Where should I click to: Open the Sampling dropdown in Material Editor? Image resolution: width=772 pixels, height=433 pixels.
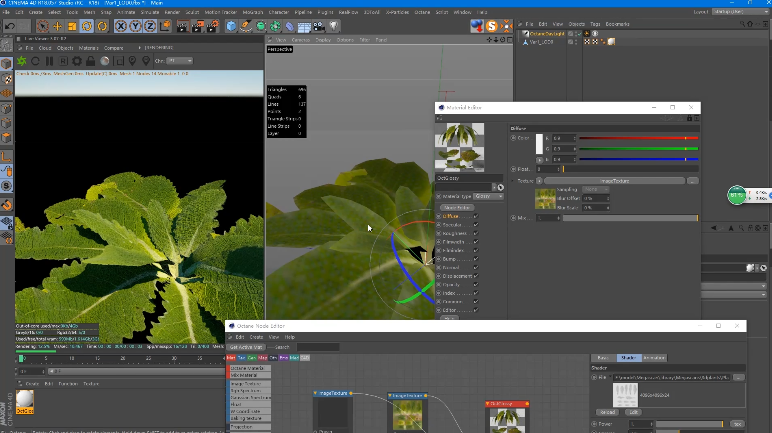596,189
